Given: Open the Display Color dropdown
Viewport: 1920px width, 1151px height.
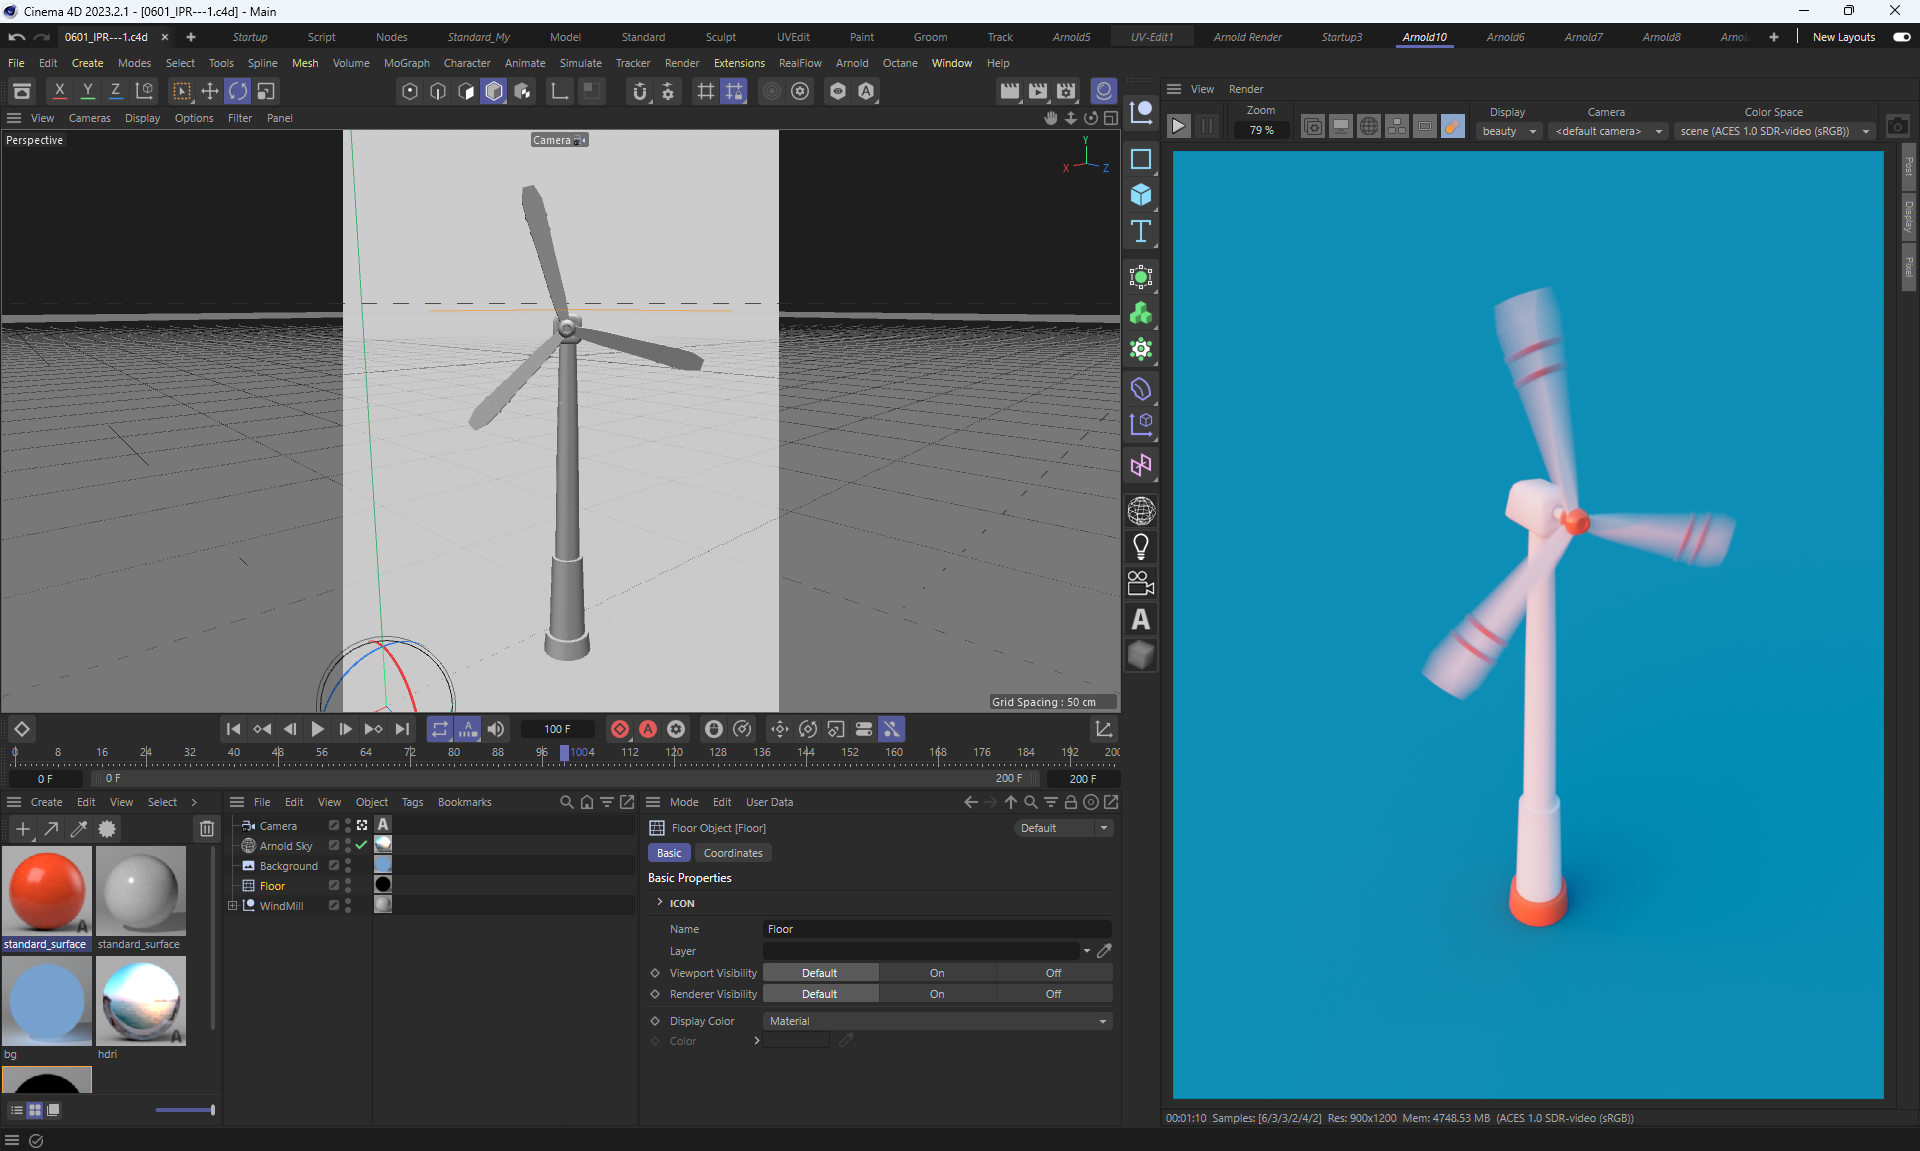Looking at the screenshot, I should (x=937, y=1021).
